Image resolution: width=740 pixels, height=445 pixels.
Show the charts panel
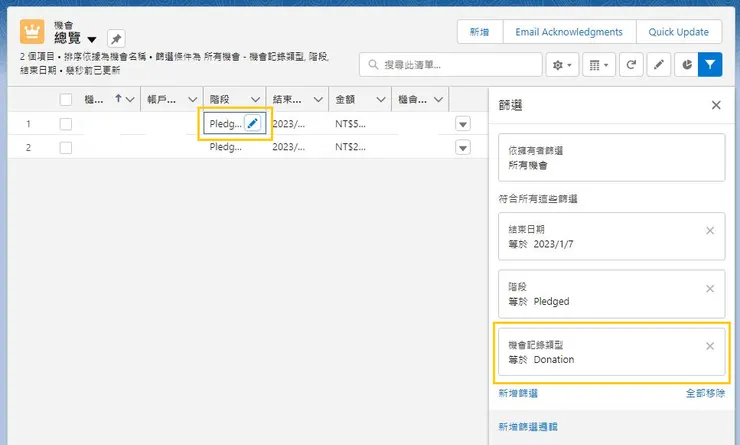point(687,65)
